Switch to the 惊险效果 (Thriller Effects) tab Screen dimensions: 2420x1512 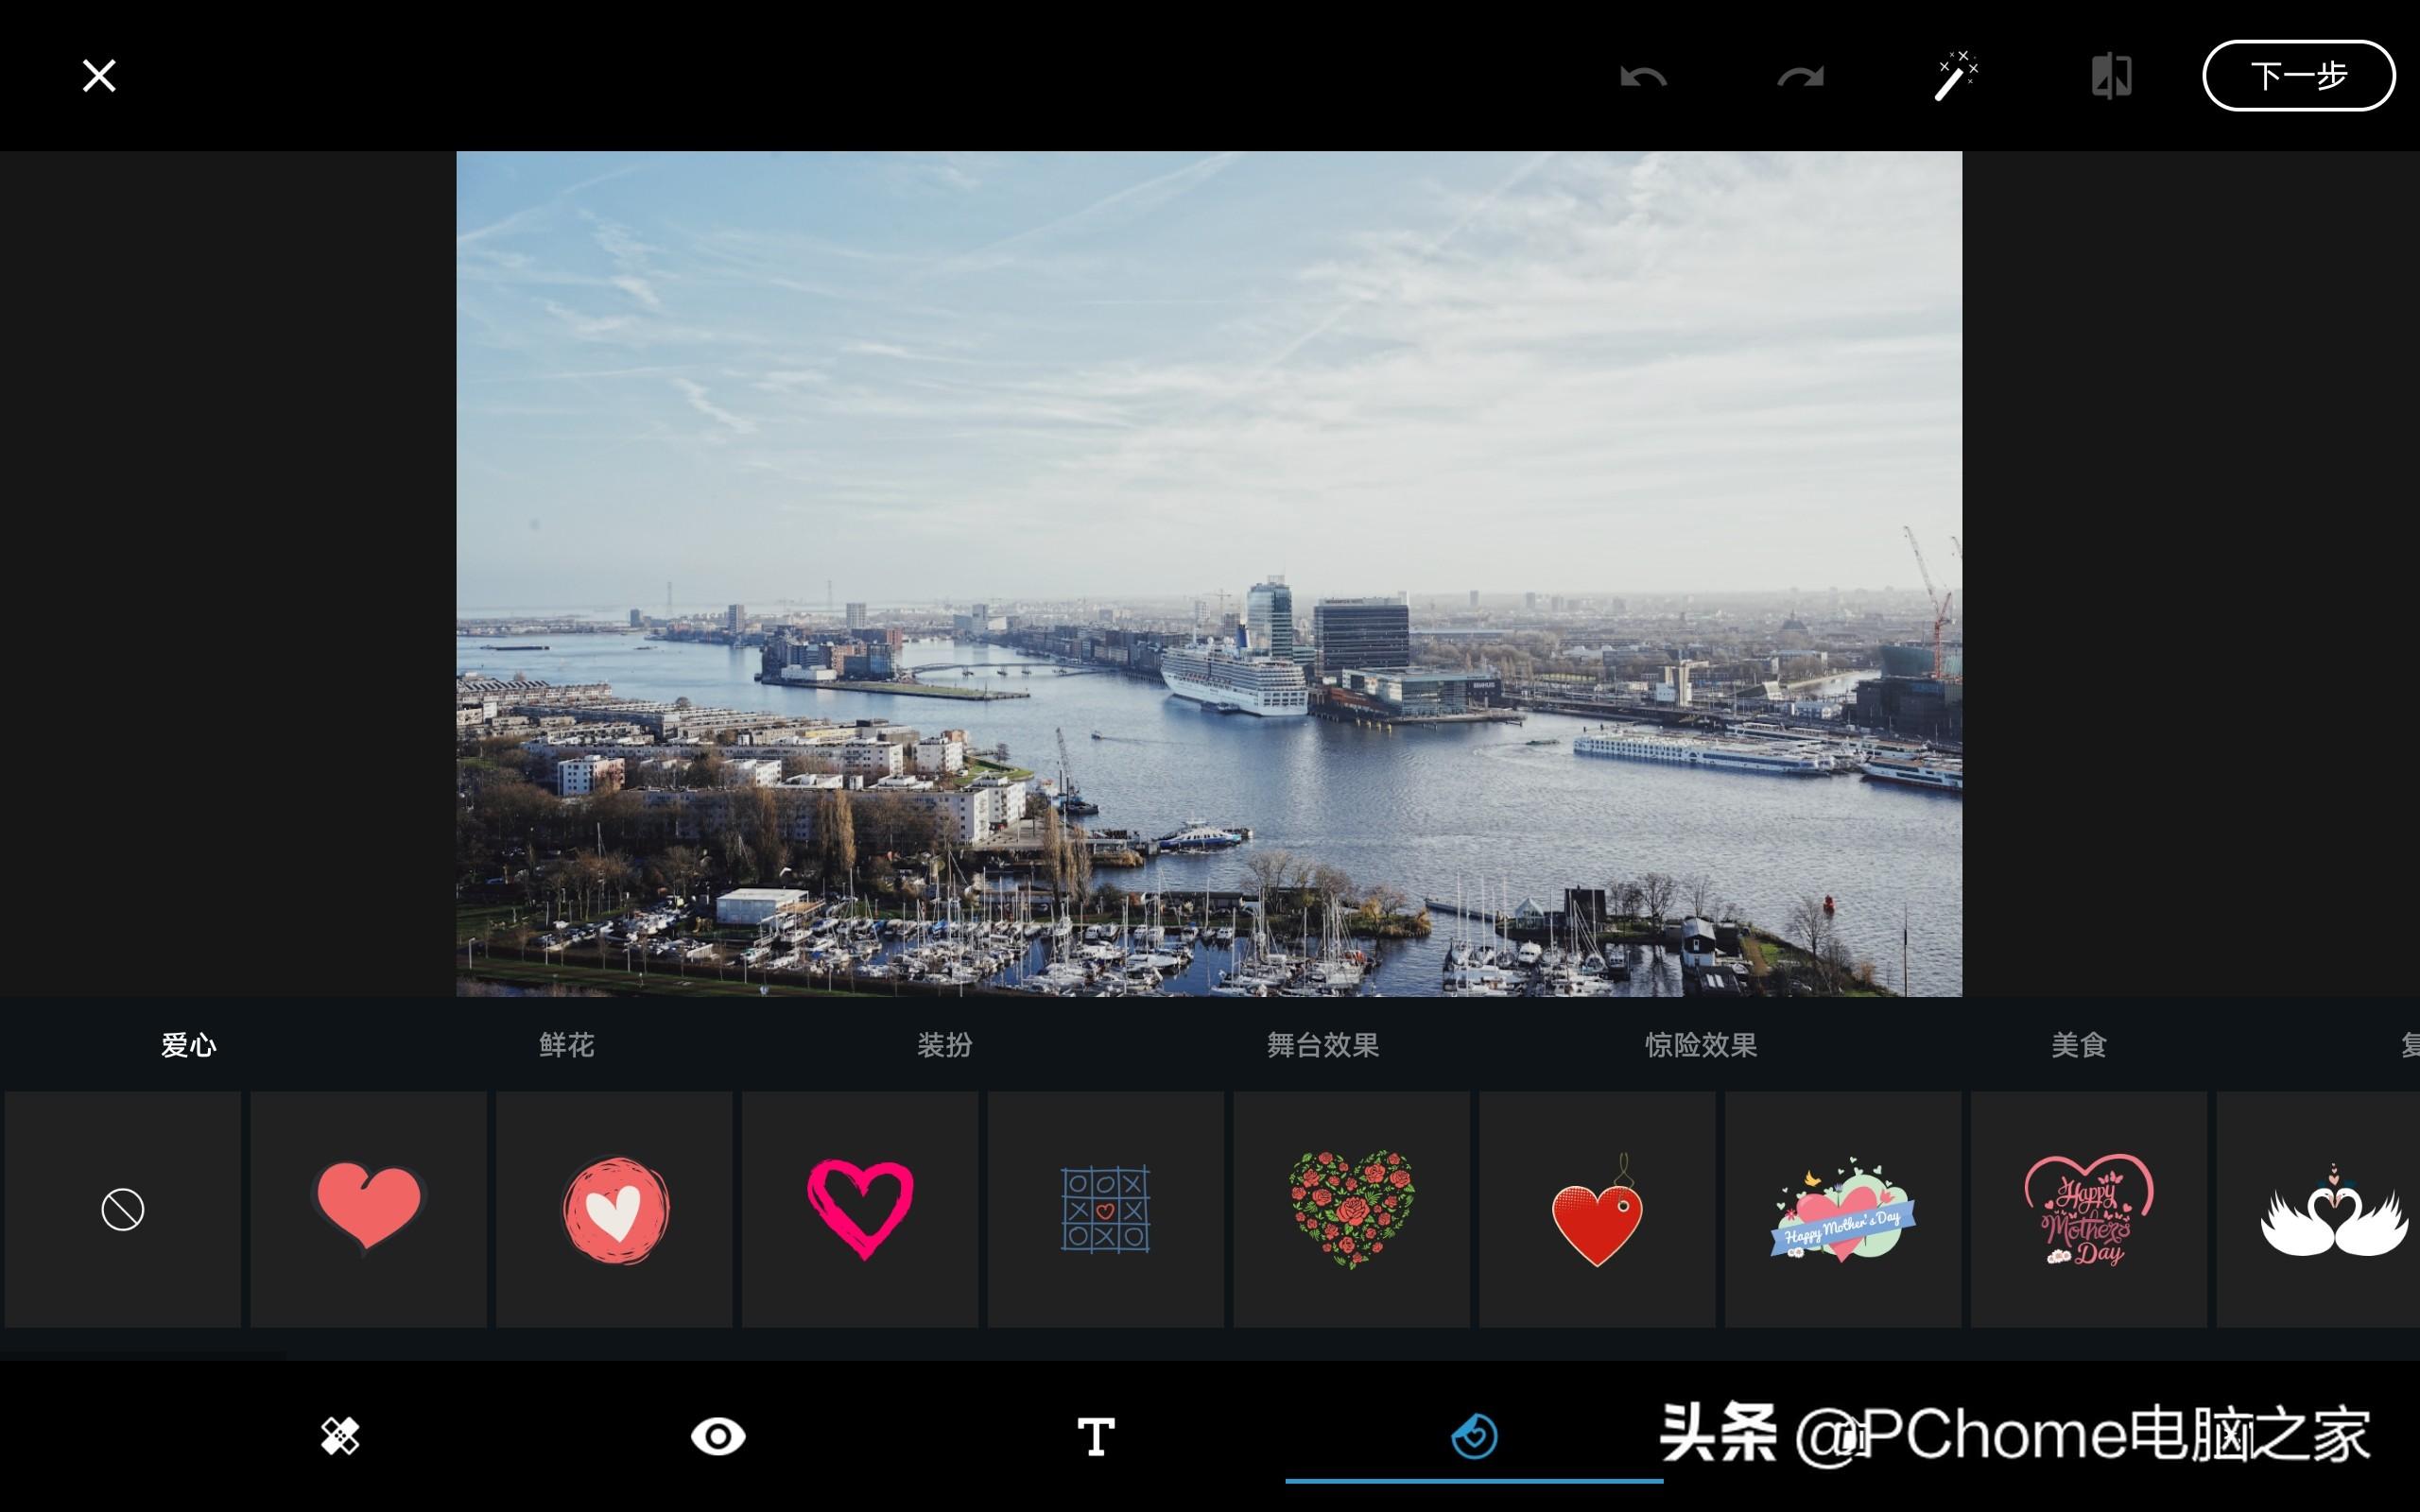(x=1699, y=1043)
